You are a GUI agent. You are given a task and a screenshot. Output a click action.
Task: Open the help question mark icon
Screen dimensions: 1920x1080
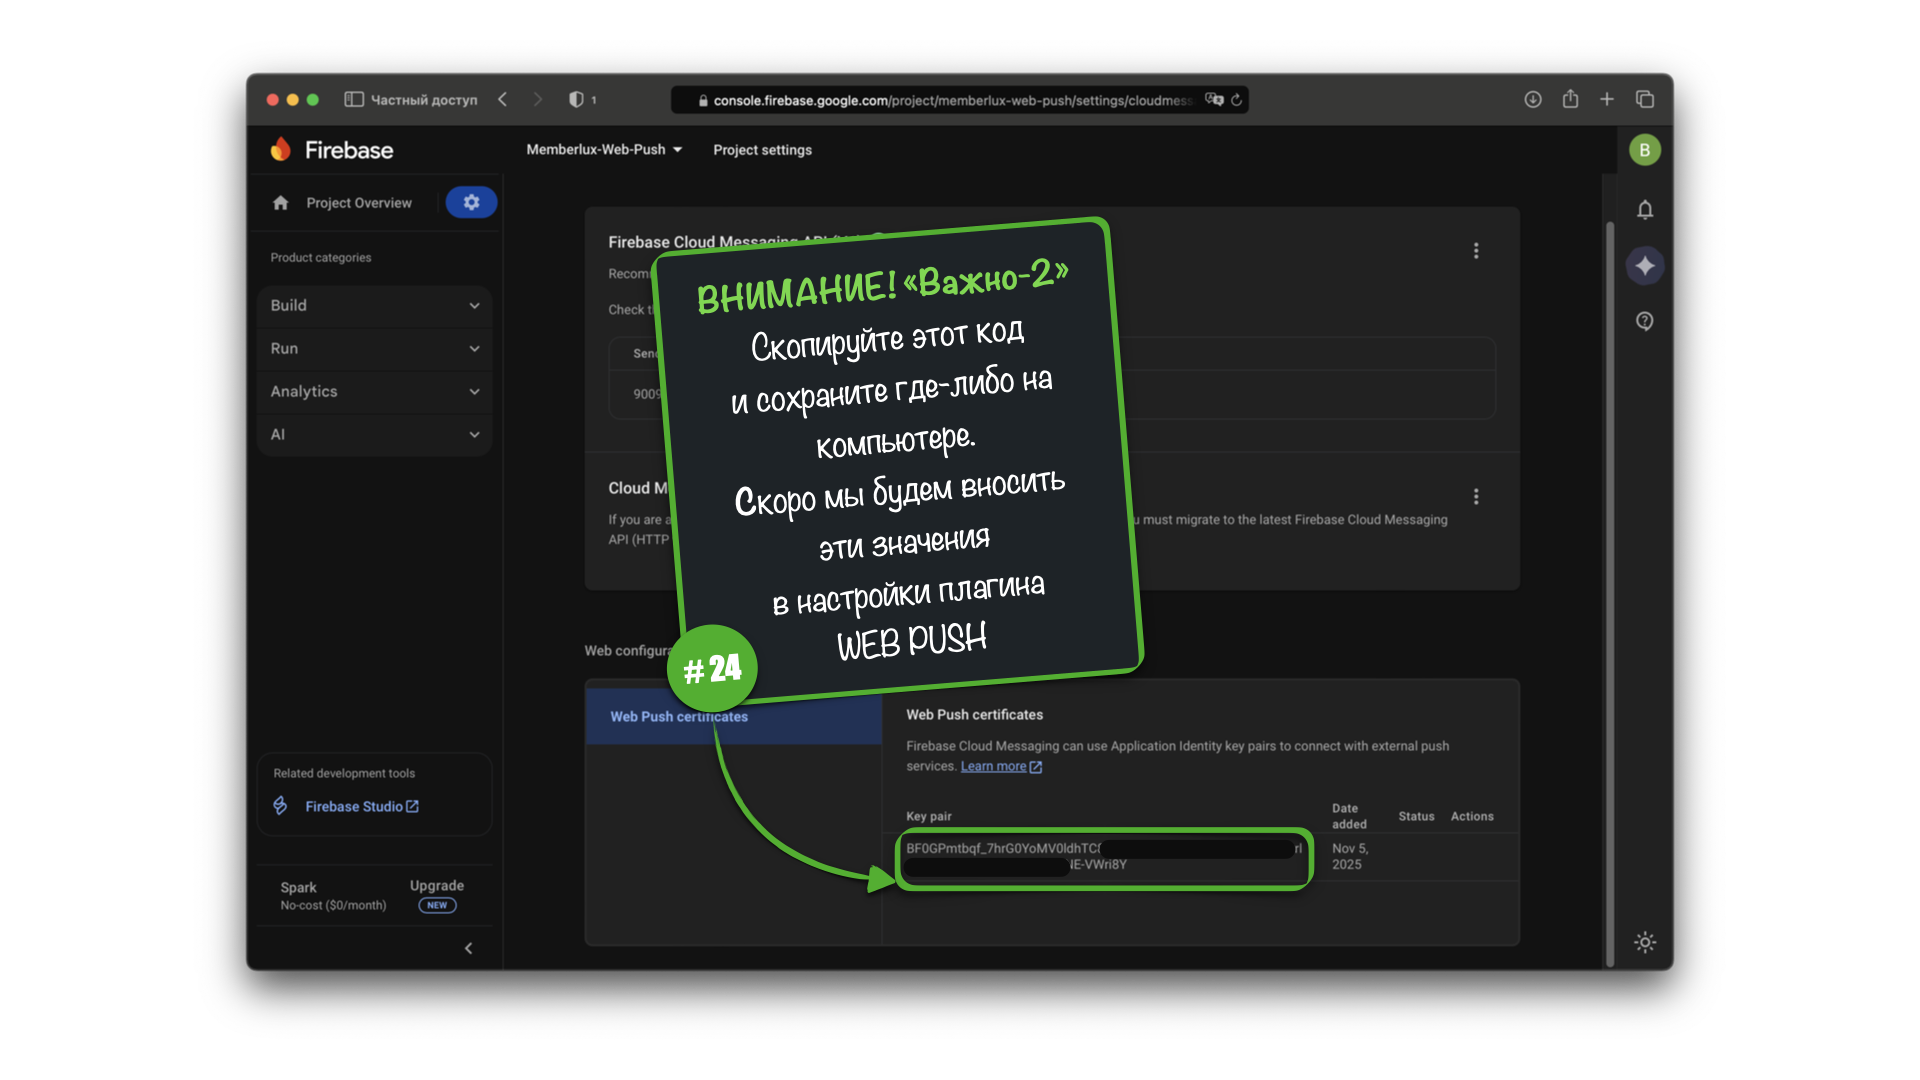(x=1645, y=321)
